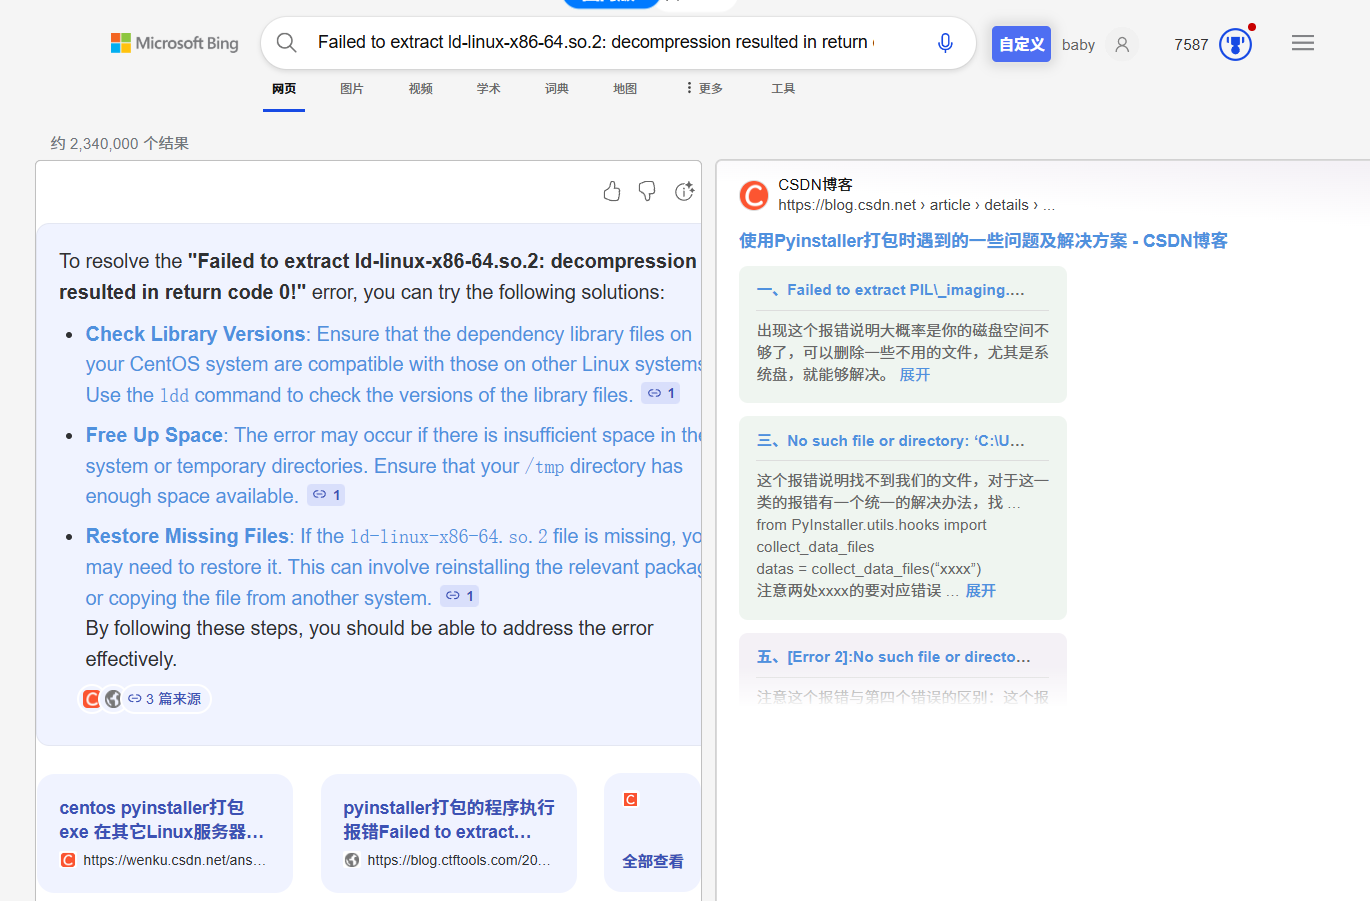Click the 约 2,340,000 个结果 count

[x=120, y=144]
